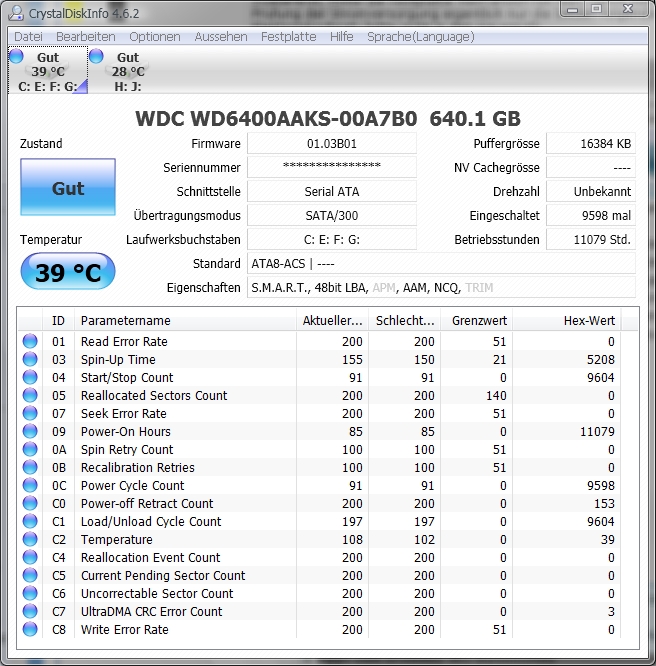
Task: Click Hex-Wert 5208 in Spin-Up Time row
Action: click(x=601, y=360)
